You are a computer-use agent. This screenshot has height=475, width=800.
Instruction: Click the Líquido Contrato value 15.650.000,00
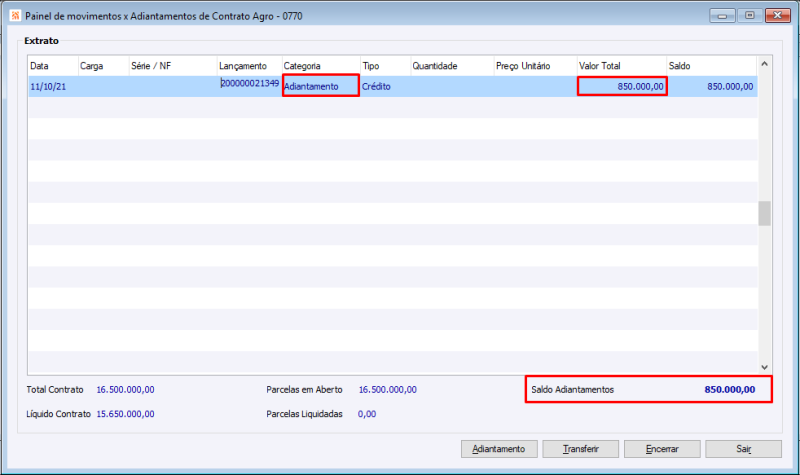click(x=126, y=414)
